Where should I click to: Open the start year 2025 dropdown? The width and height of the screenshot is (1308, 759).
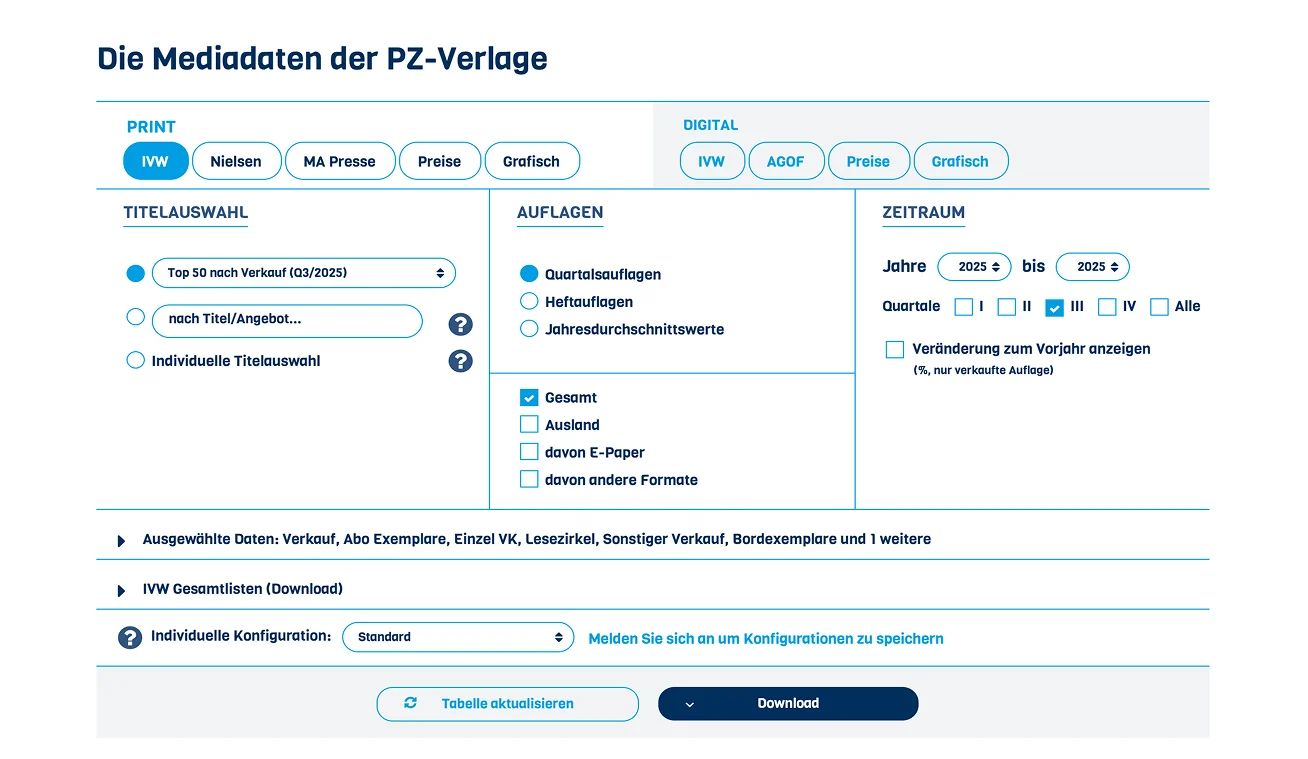click(974, 267)
